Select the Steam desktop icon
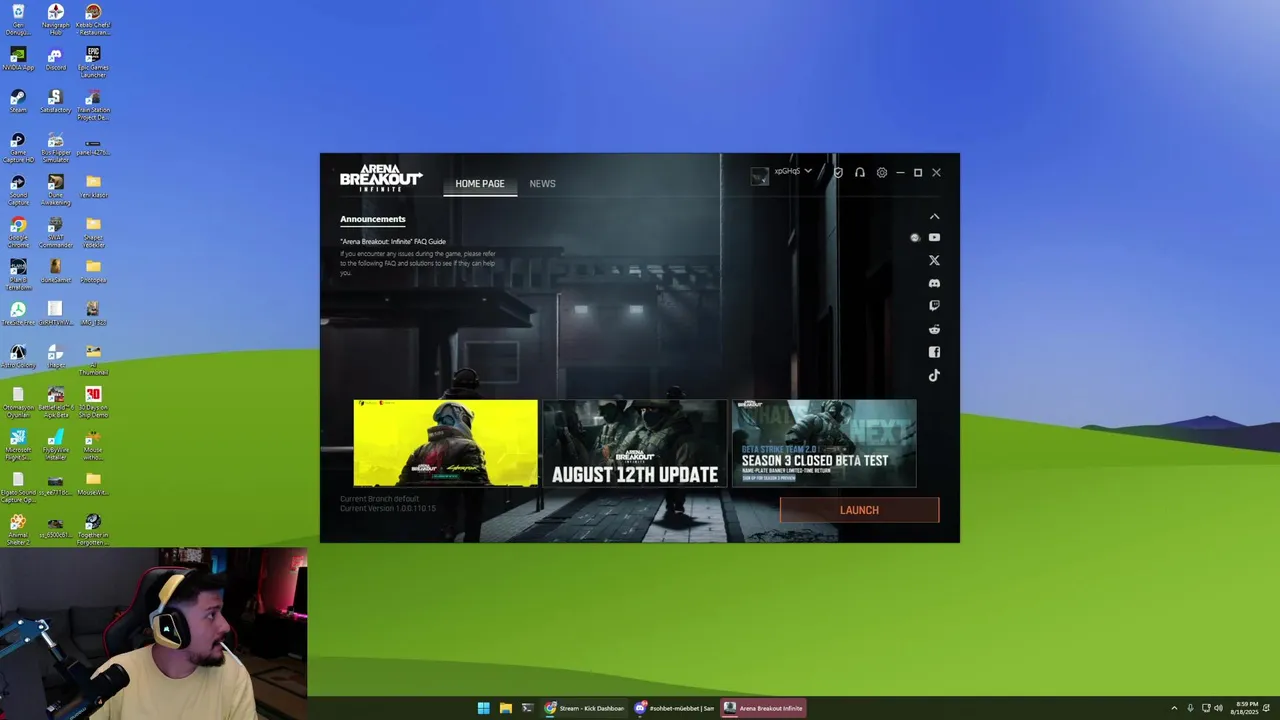The height and width of the screenshot is (720, 1280). [x=18, y=101]
